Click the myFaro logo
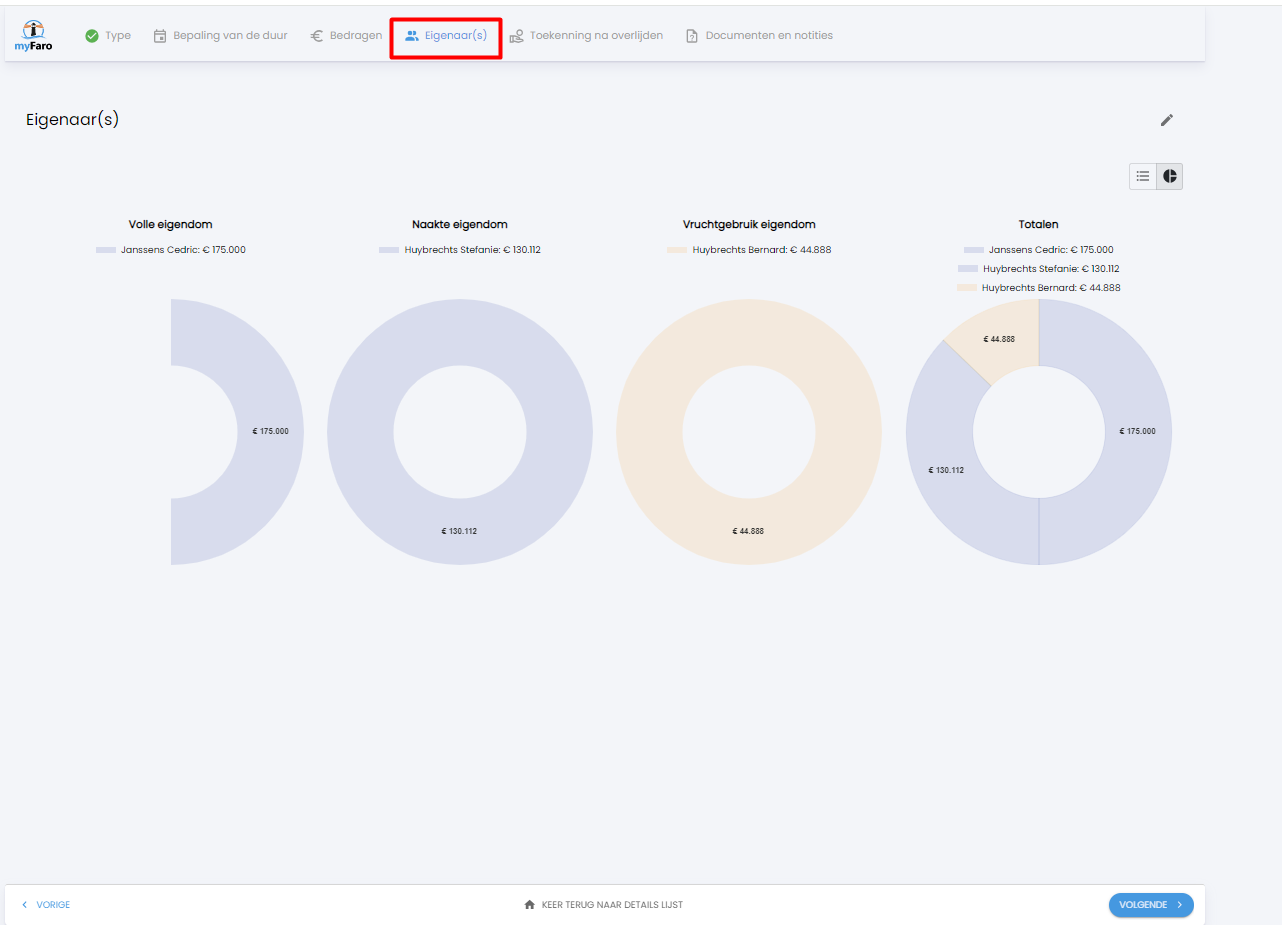Viewport: 1282px width, 925px height. (33, 35)
